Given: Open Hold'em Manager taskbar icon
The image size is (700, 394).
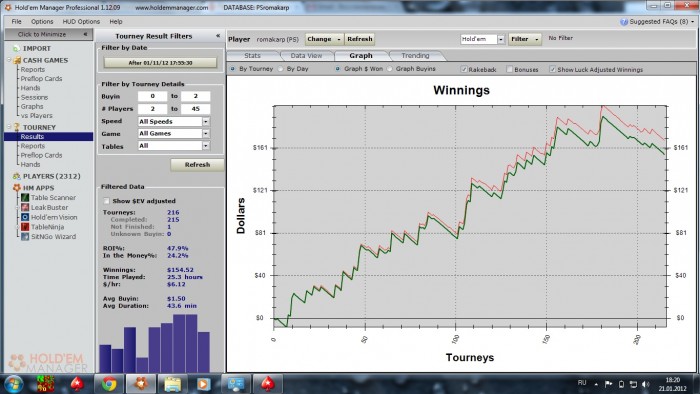Looking at the screenshot, I should [141, 384].
